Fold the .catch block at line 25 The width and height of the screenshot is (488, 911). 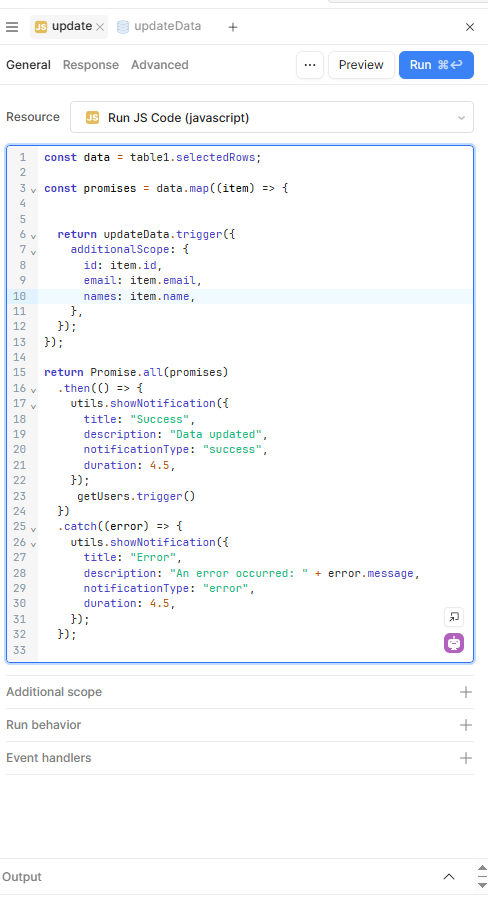pyautogui.click(x=33, y=529)
